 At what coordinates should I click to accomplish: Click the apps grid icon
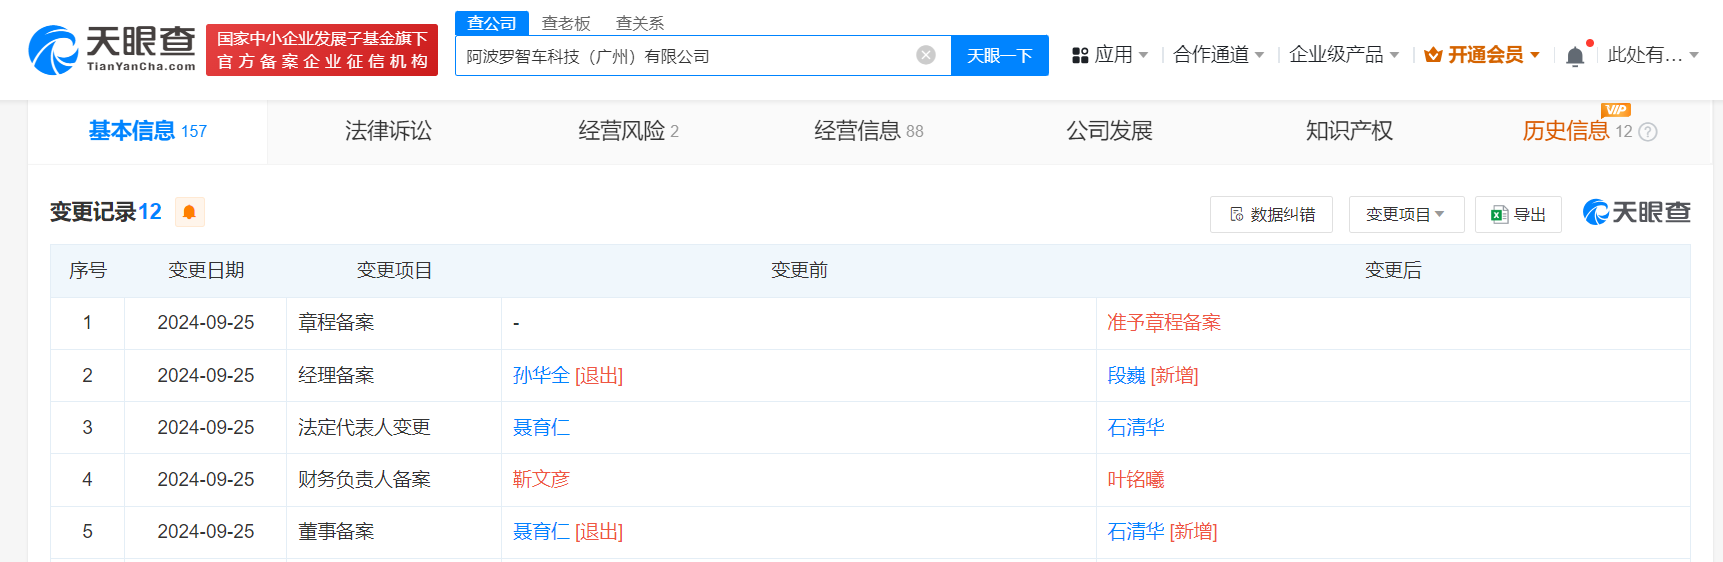[x=1080, y=55]
